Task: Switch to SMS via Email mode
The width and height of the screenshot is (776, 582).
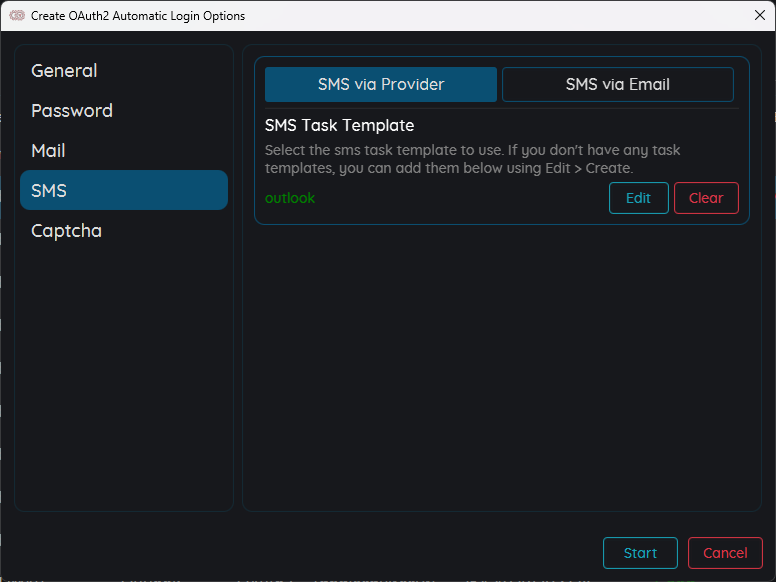Action: (x=617, y=85)
